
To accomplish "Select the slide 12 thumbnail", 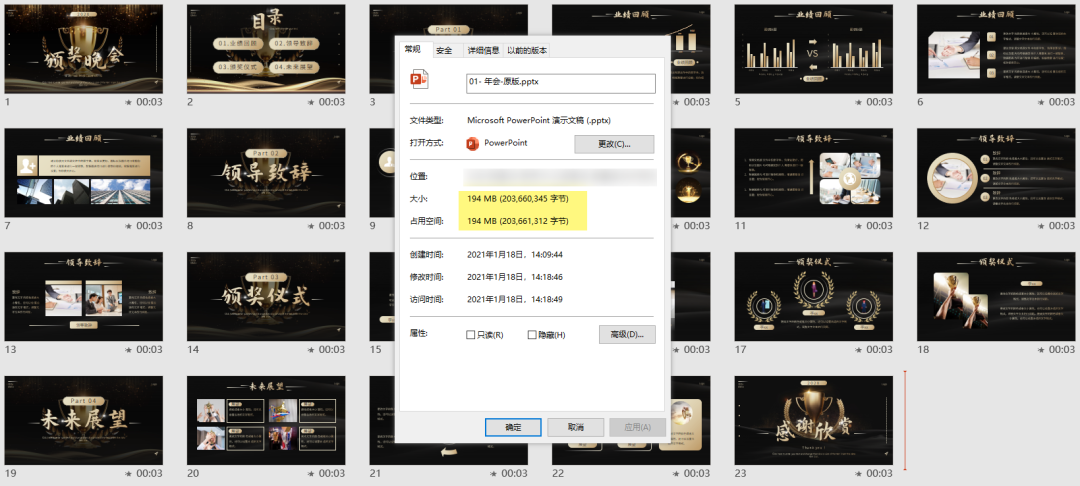I will point(996,173).
